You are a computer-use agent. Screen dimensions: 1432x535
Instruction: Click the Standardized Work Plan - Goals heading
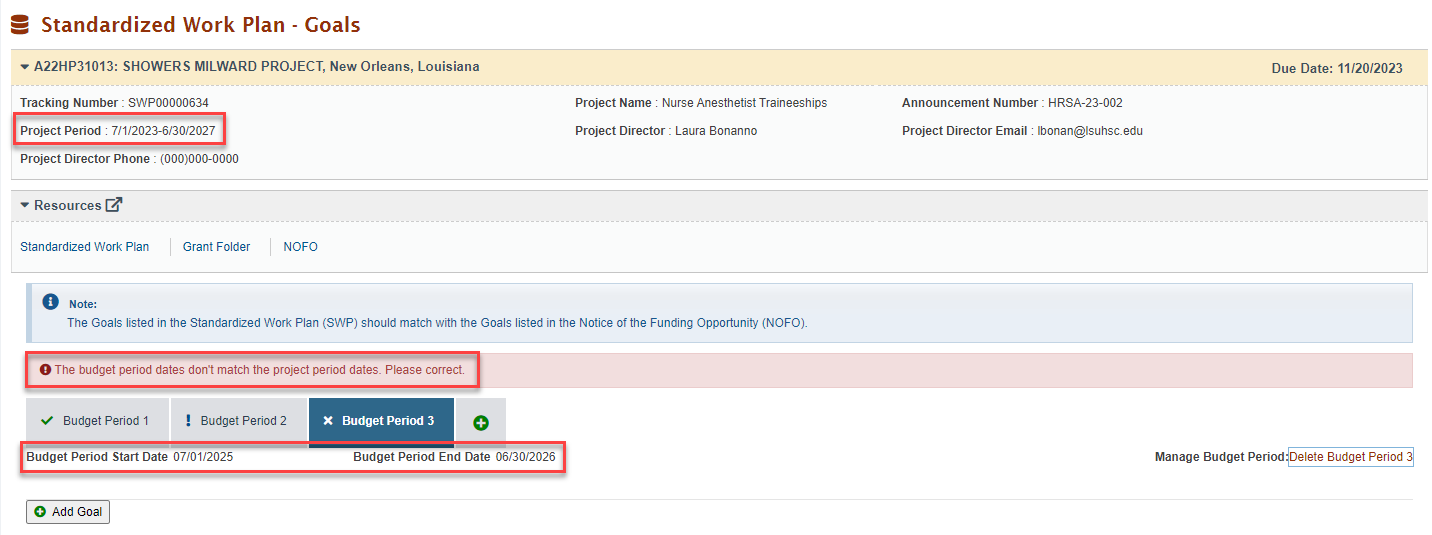(x=201, y=25)
